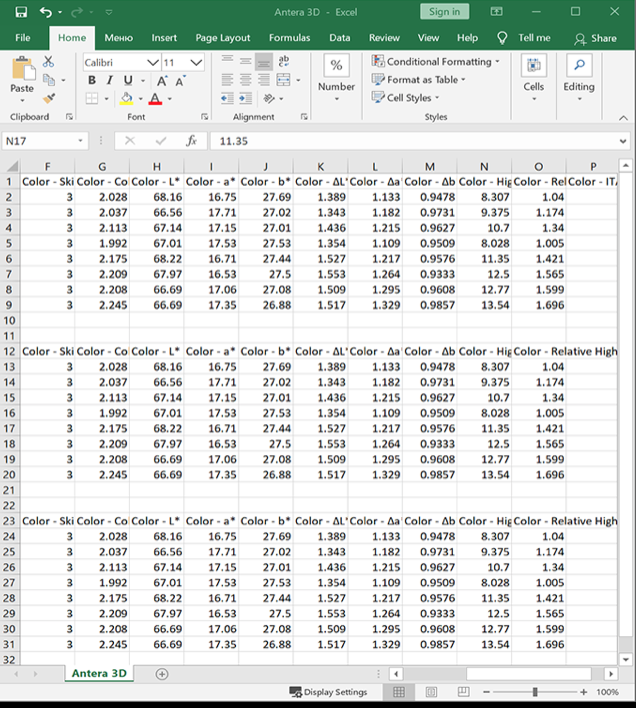Image resolution: width=636 pixels, height=708 pixels.
Task: Toggle Top Align icon
Action: (227, 61)
